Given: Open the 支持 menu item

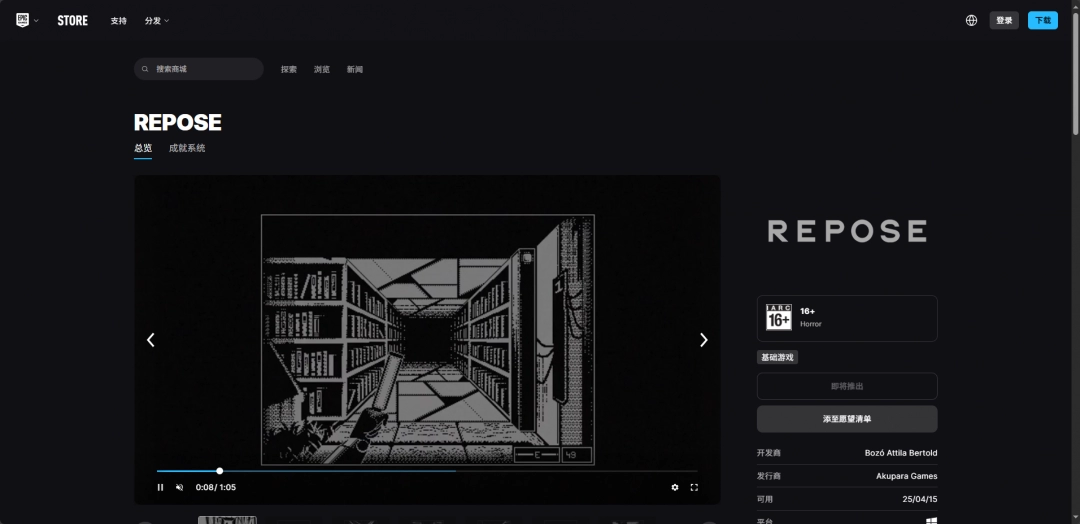Looking at the screenshot, I should click(x=119, y=20).
